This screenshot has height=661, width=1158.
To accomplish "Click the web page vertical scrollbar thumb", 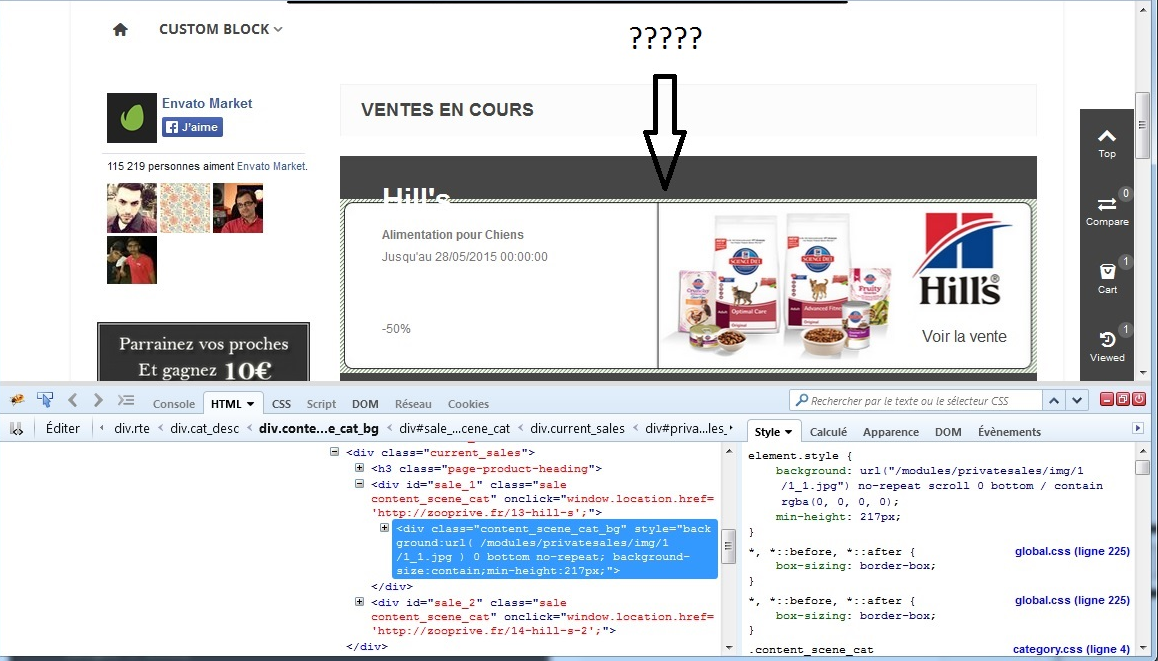I will [x=1142, y=126].
